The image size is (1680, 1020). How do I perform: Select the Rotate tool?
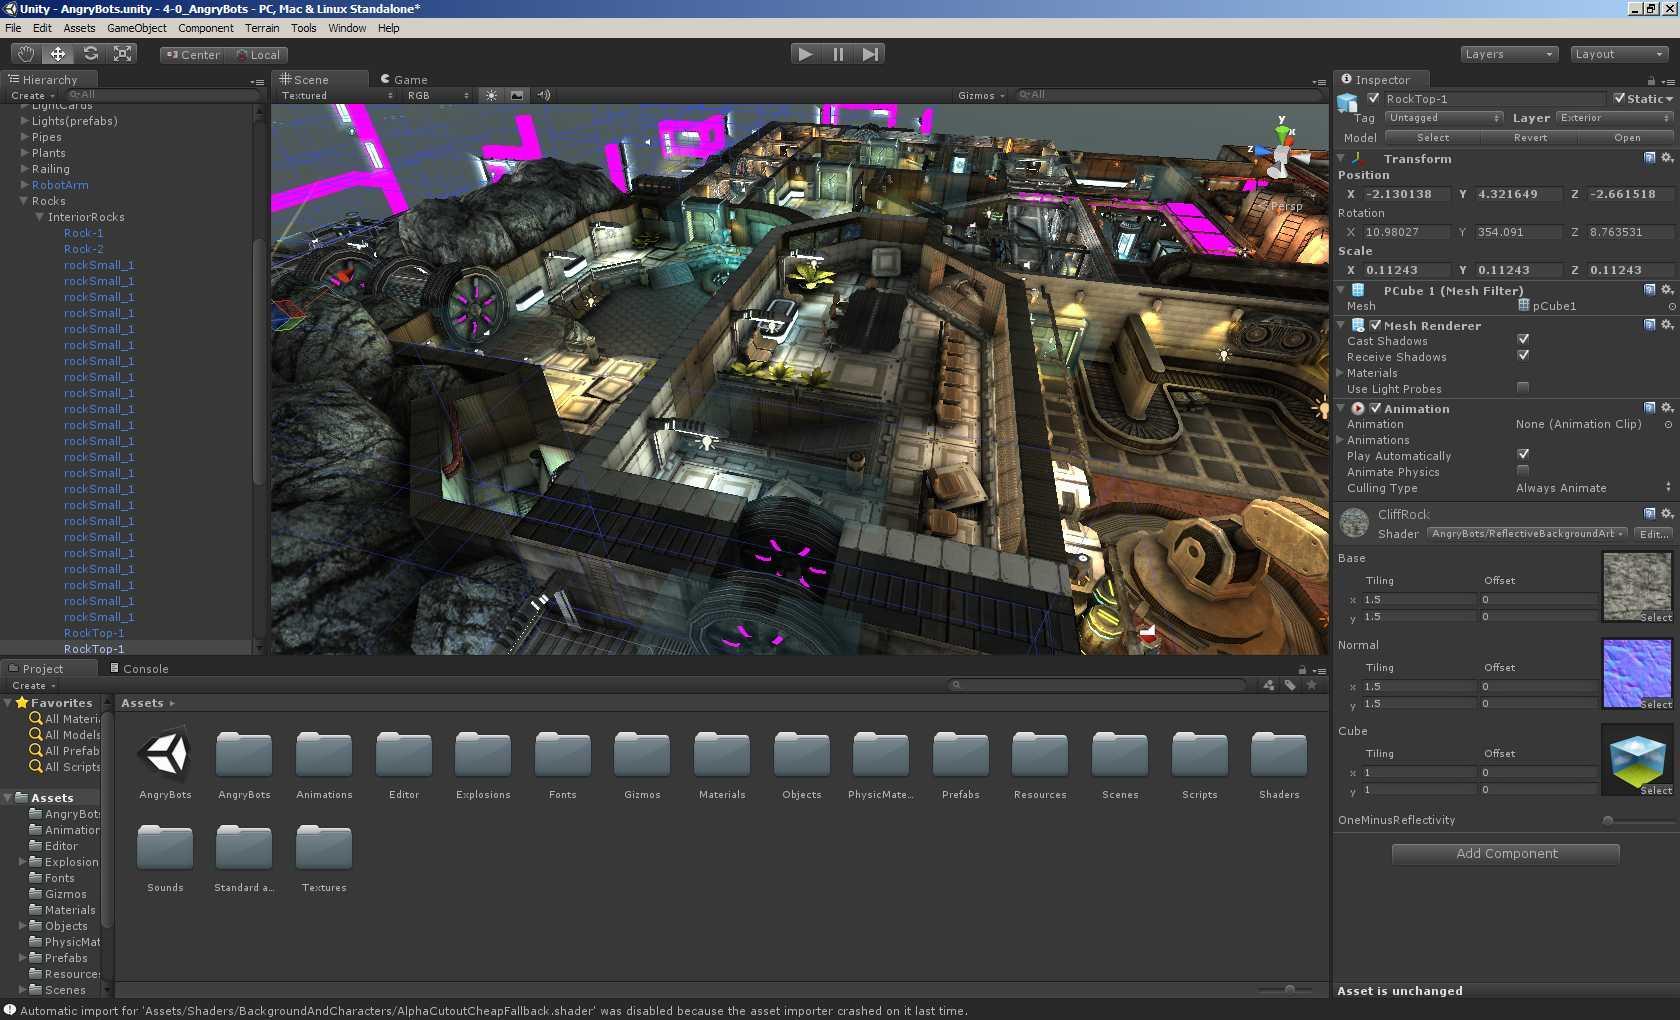click(91, 54)
